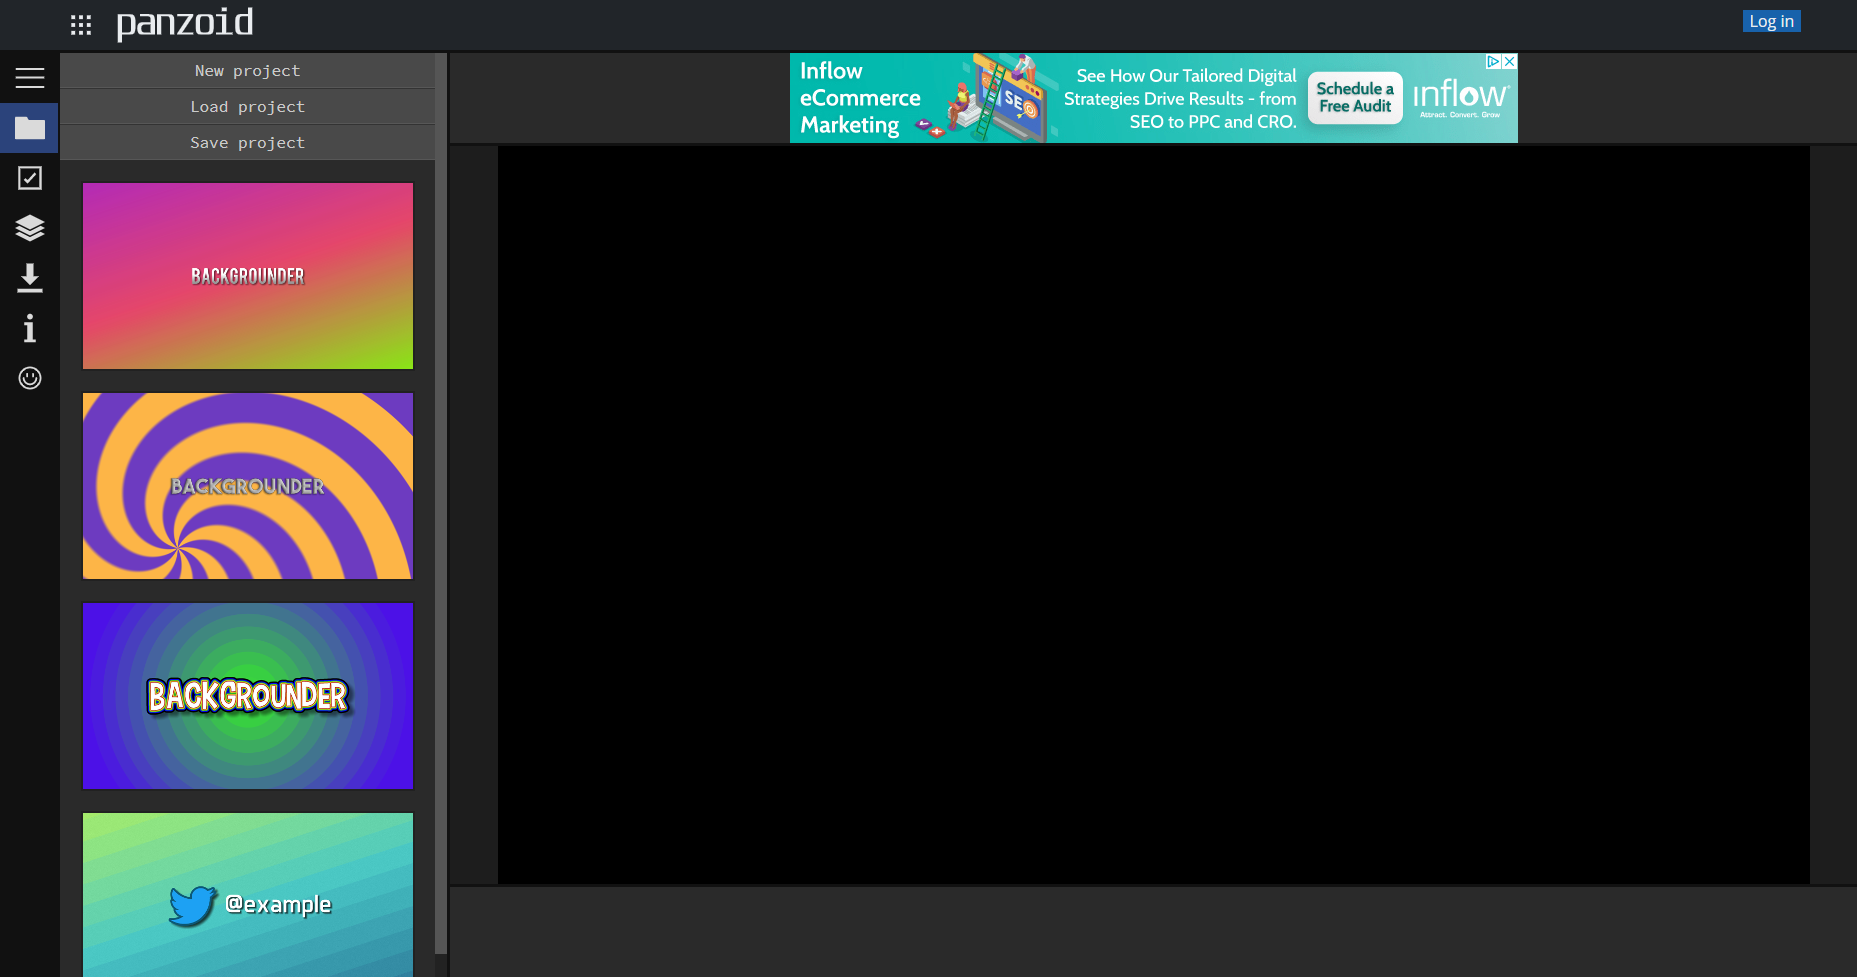Open the apps grid icon
The image size is (1857, 977).
[81, 25]
